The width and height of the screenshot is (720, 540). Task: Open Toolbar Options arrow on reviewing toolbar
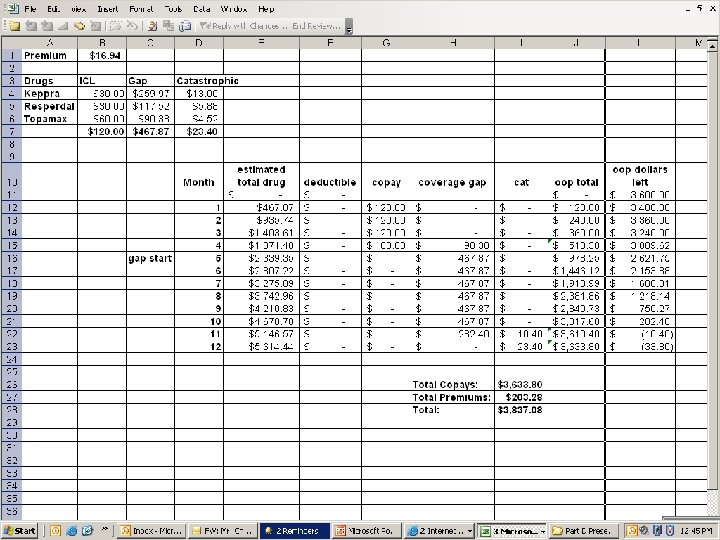[349, 28]
